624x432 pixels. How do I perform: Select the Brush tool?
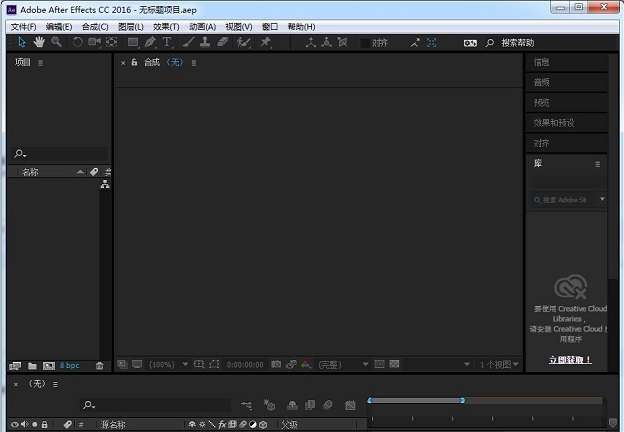tap(189, 42)
